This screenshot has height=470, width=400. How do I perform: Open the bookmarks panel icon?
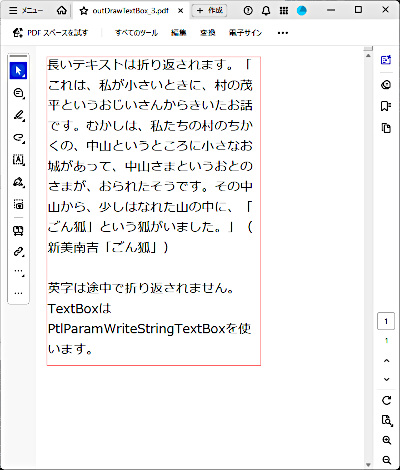pyautogui.click(x=386, y=106)
